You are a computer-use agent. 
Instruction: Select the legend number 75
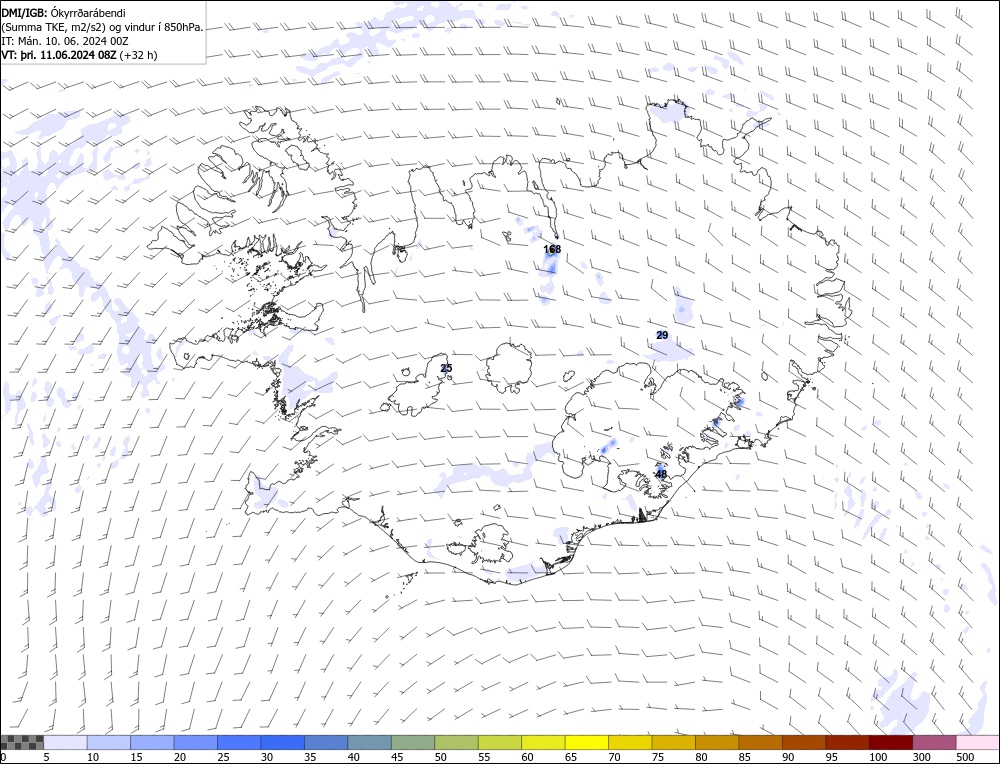(x=658, y=757)
